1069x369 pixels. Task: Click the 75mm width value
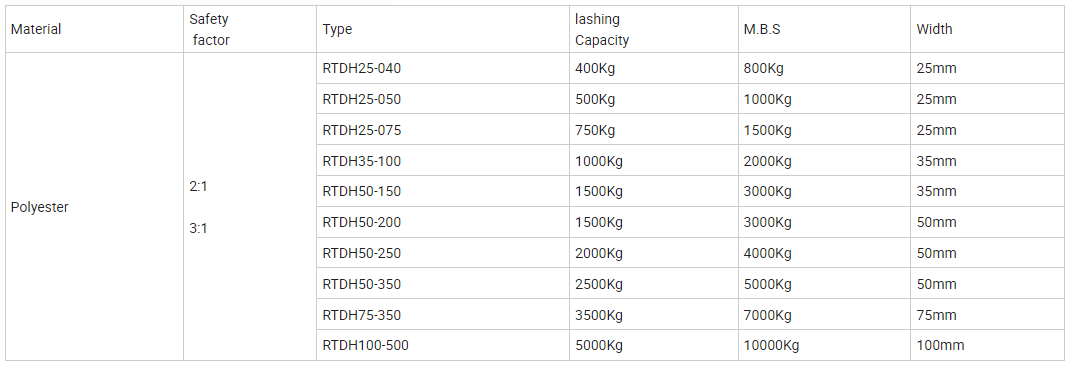[x=937, y=315]
